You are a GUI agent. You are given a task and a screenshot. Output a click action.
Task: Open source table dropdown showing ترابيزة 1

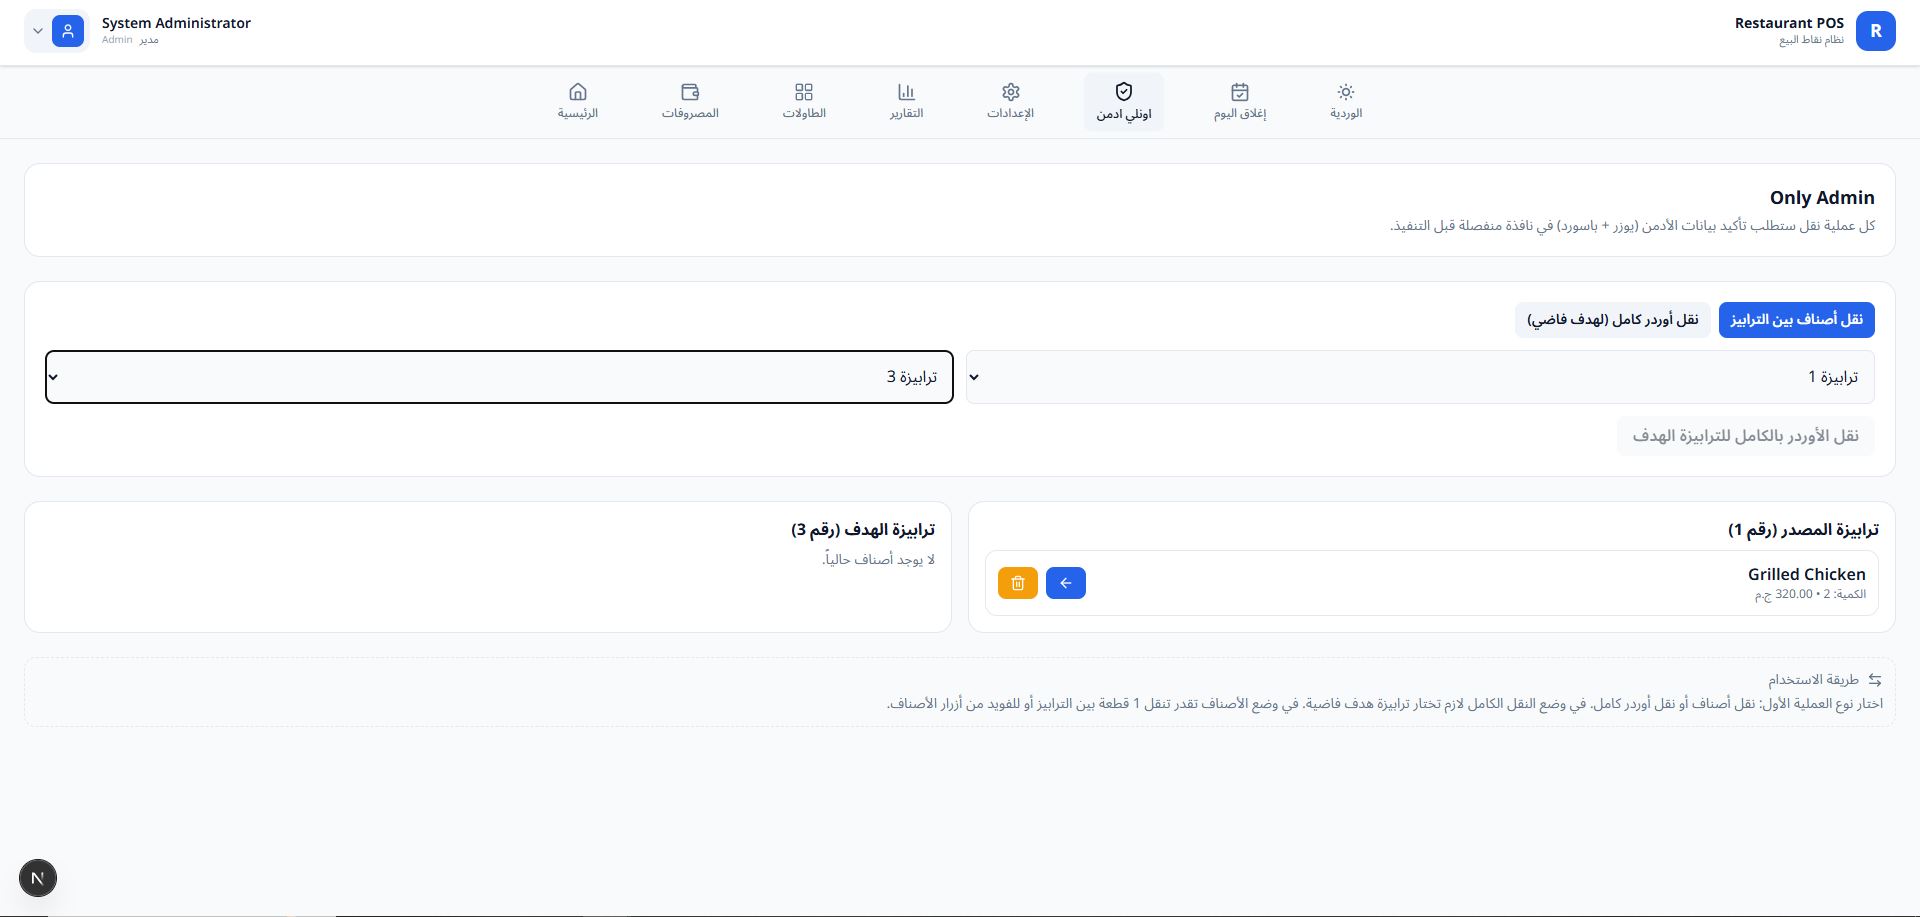point(1420,377)
